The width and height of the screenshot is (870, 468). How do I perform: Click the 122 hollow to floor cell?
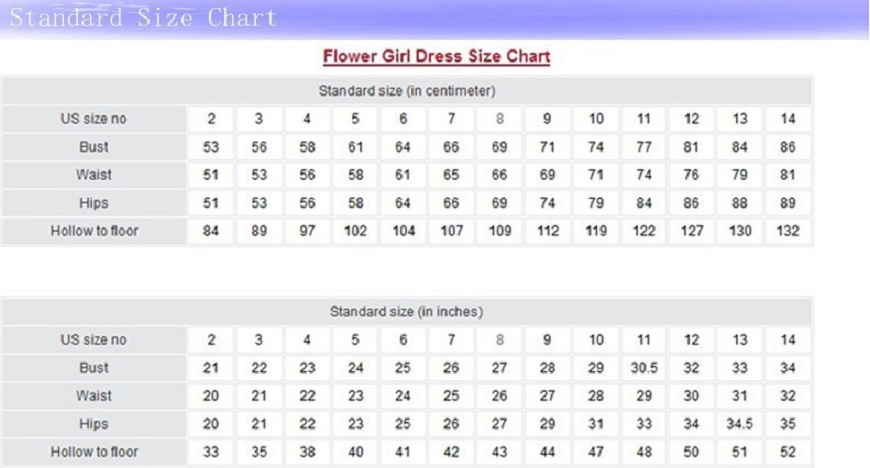click(x=644, y=232)
